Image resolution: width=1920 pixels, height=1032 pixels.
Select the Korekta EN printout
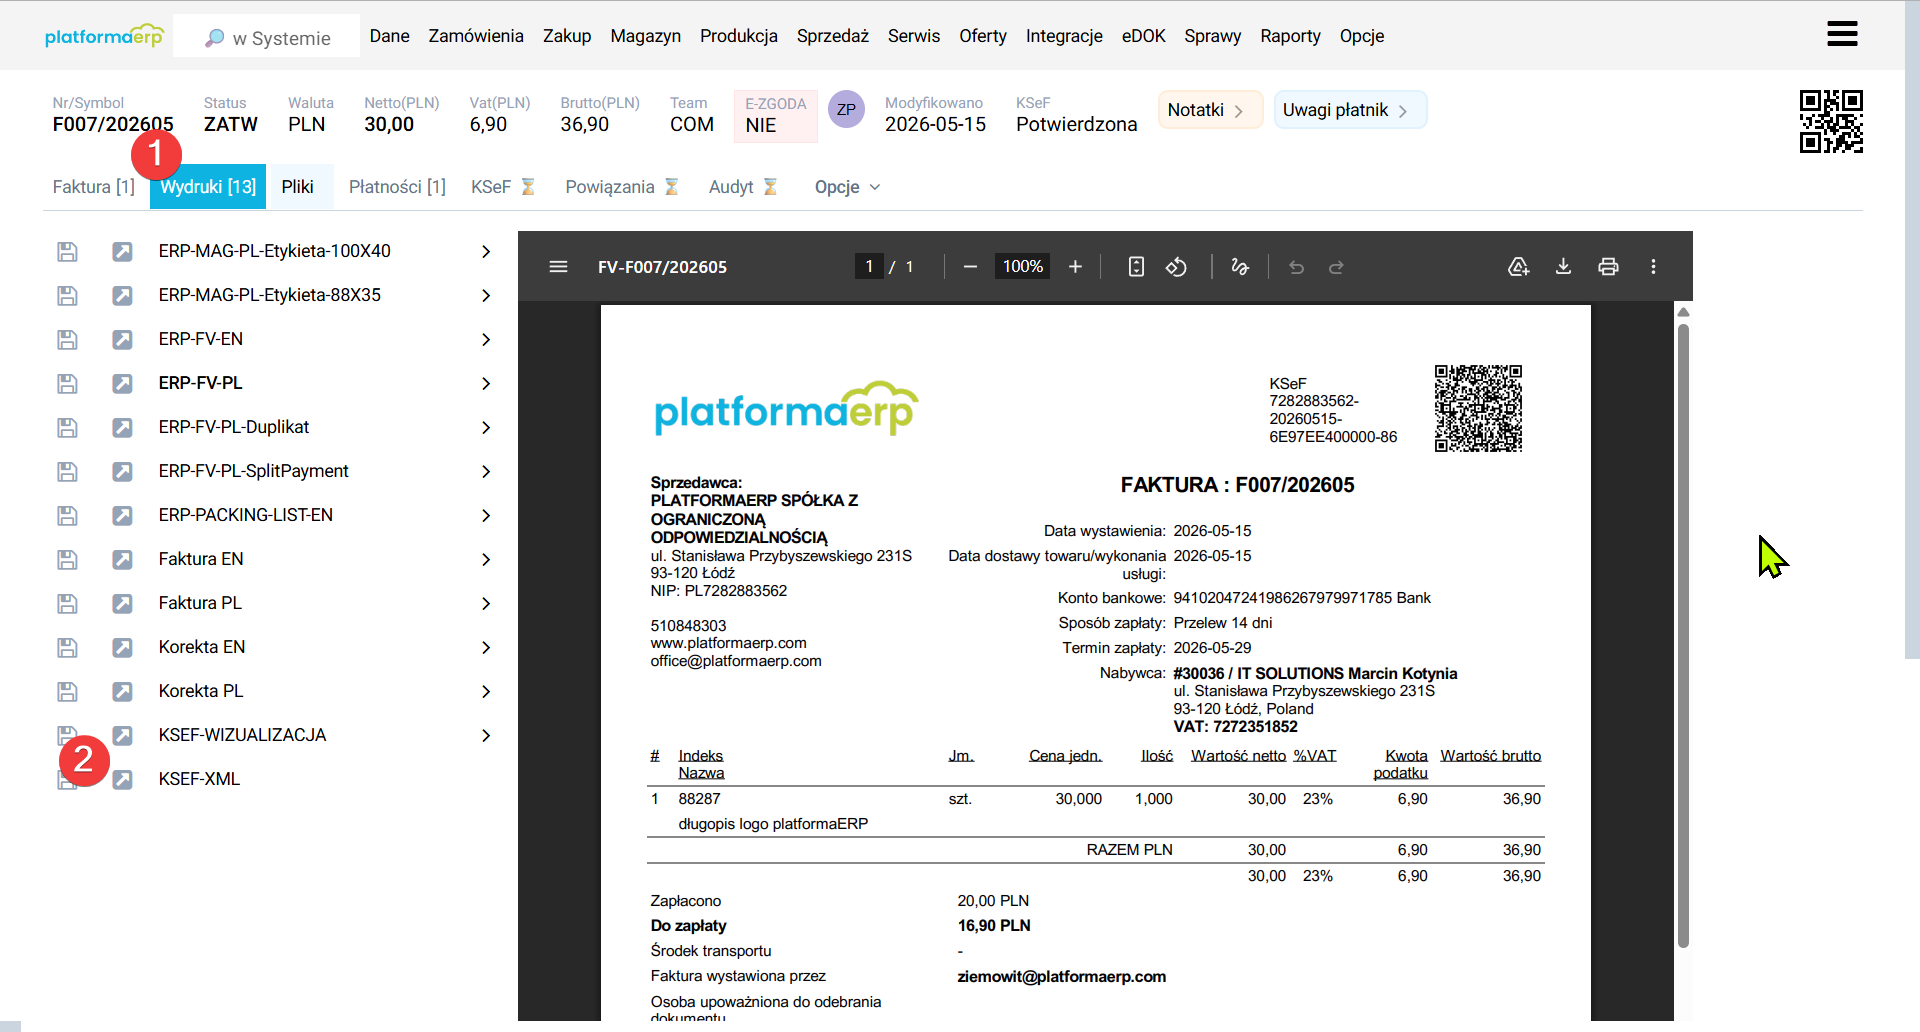[x=202, y=647]
